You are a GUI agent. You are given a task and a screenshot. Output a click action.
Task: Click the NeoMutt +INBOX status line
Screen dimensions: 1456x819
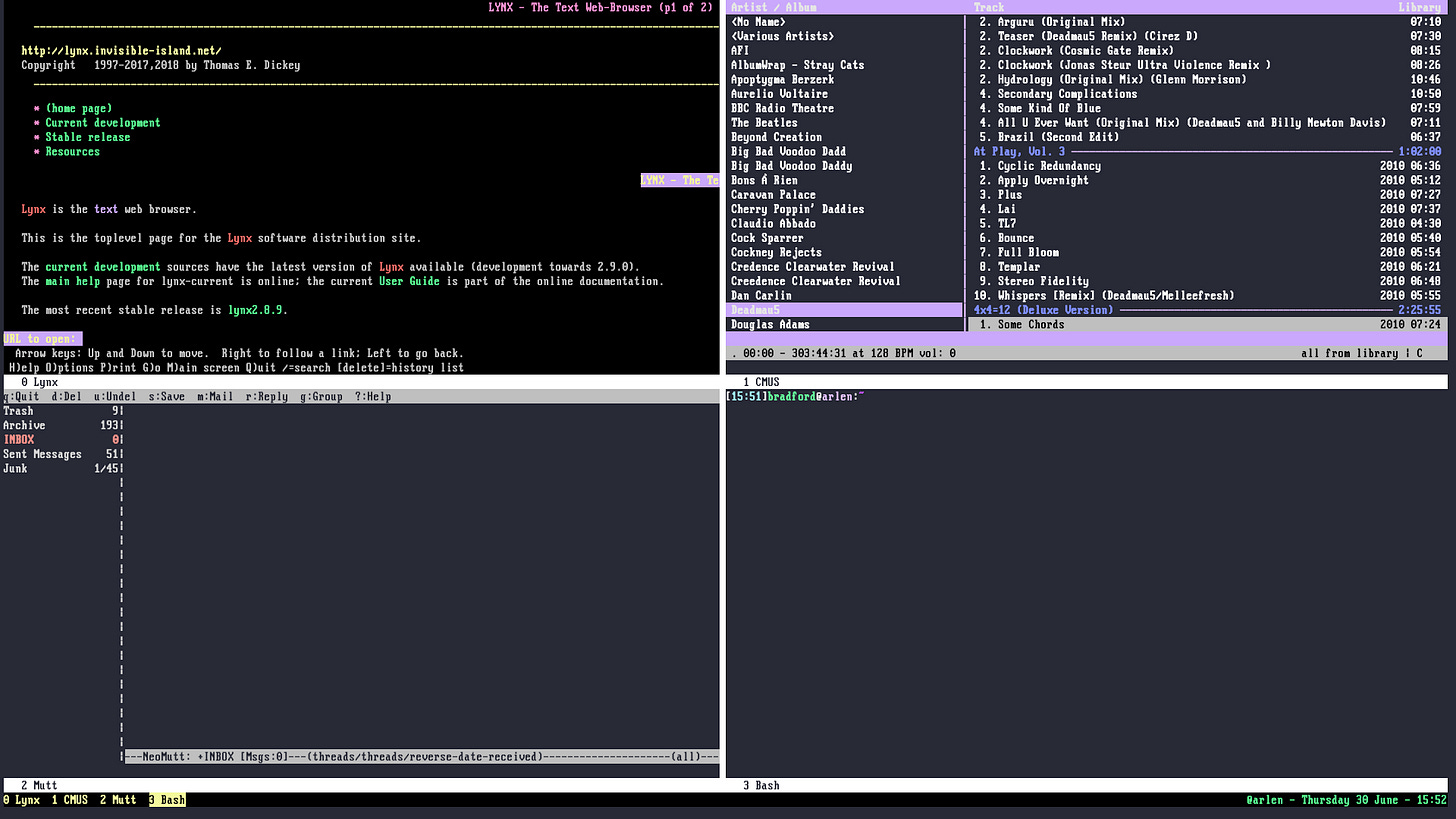point(421,757)
